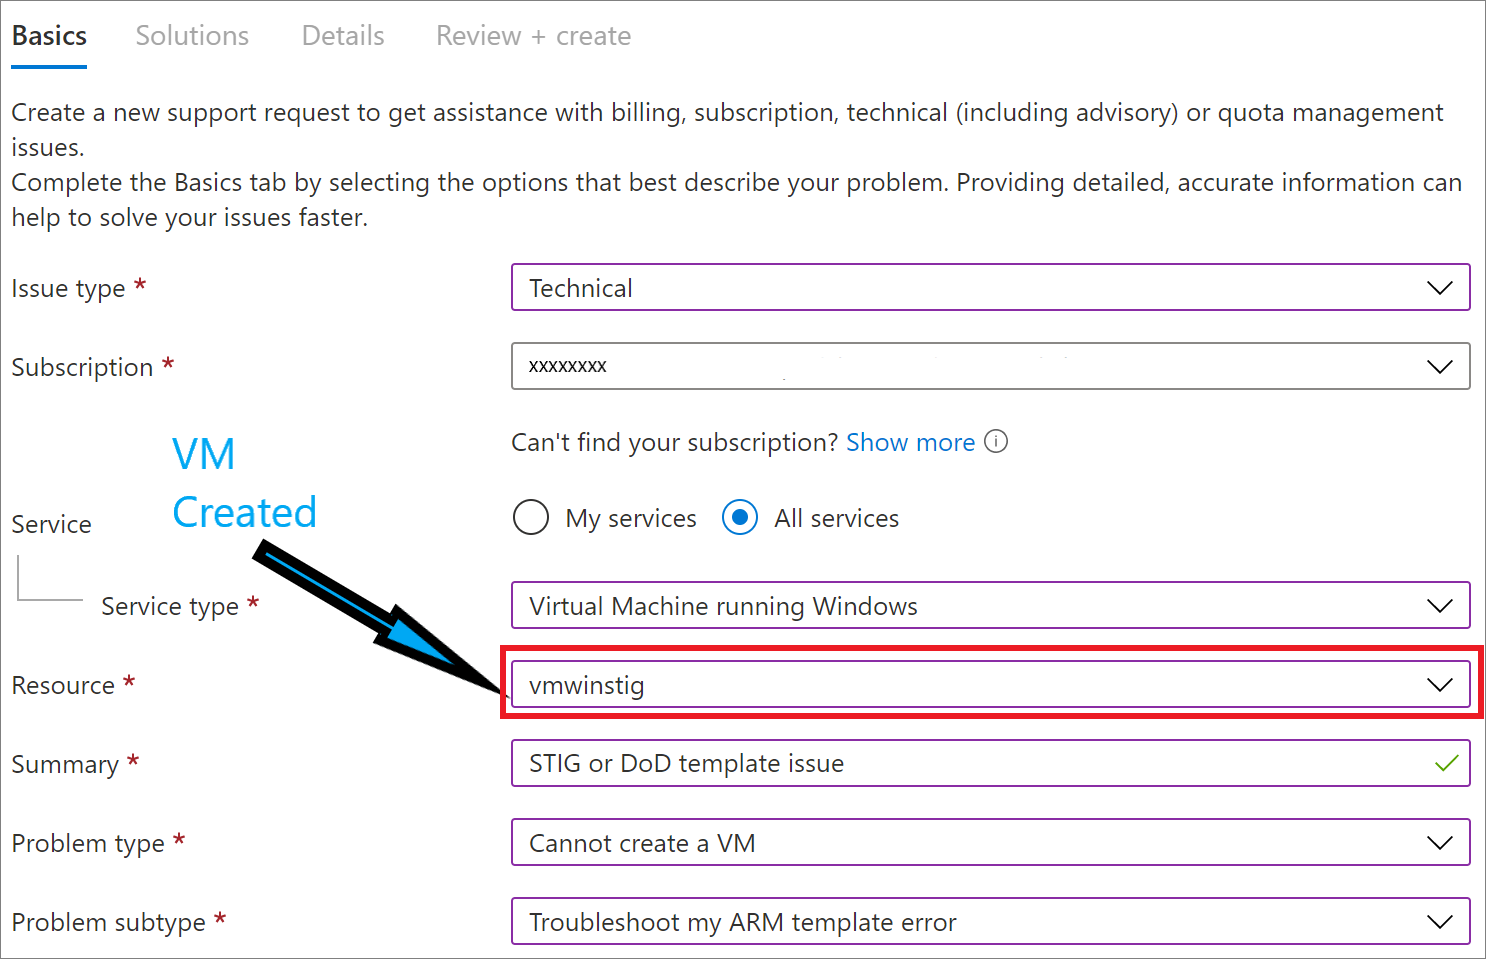This screenshot has height=959, width=1486.
Task: Click the info icon beside Show more
Action: [996, 442]
